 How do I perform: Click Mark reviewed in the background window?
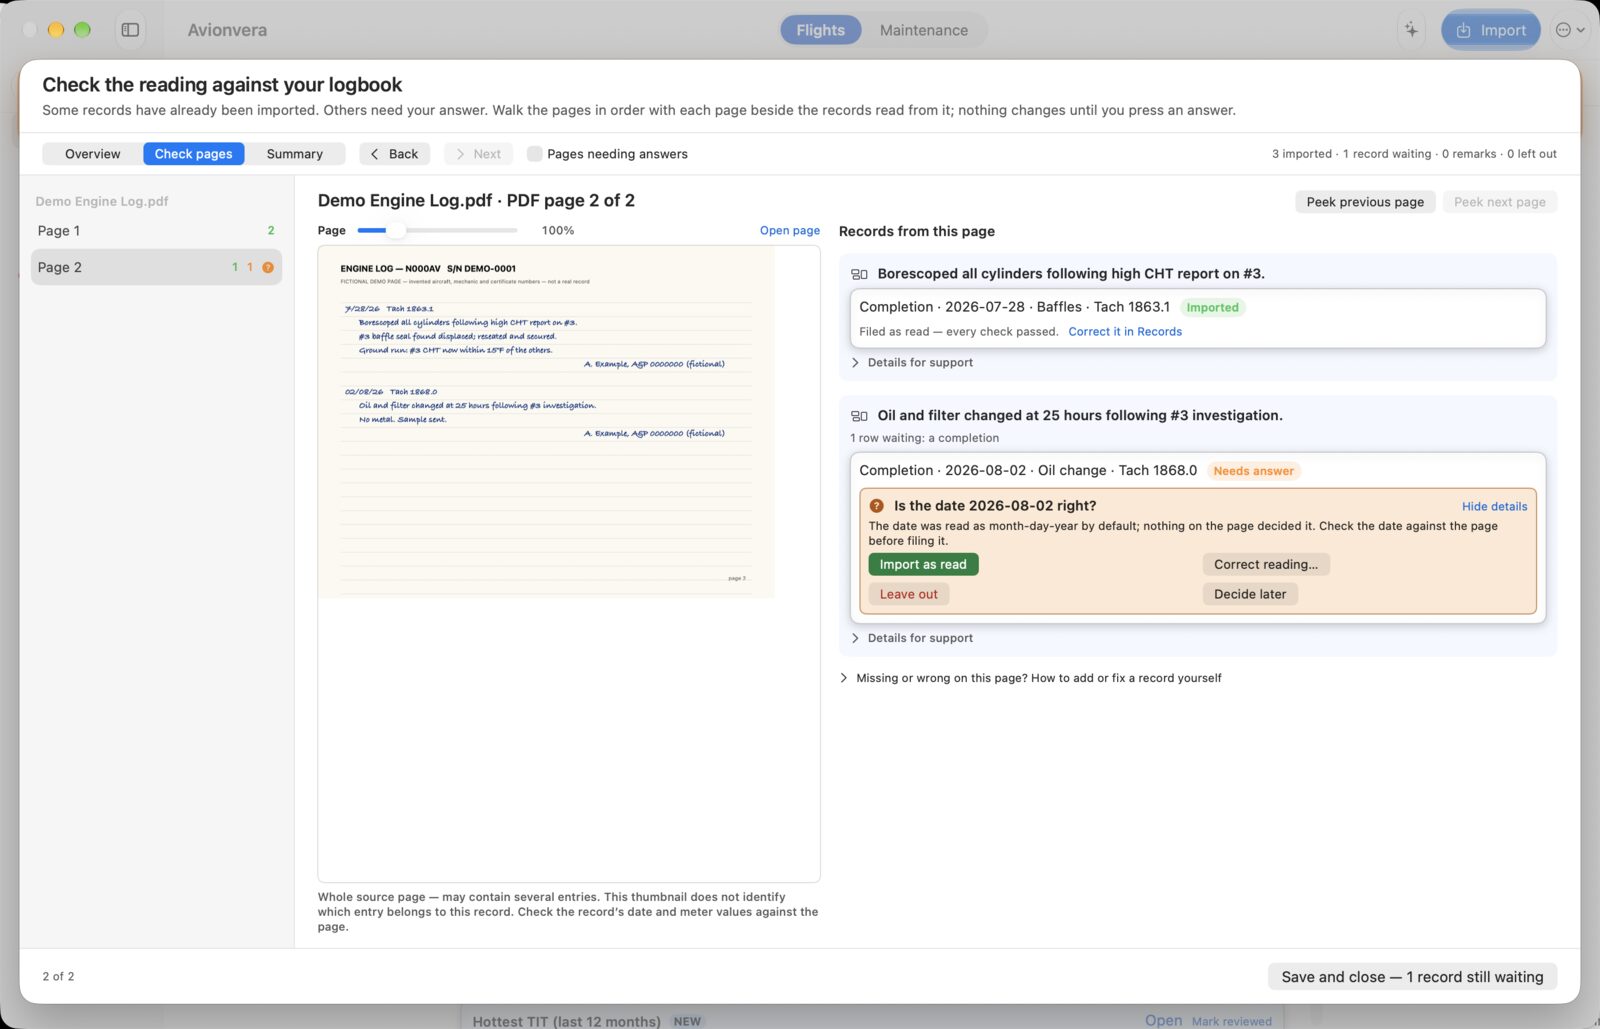point(1232,1022)
